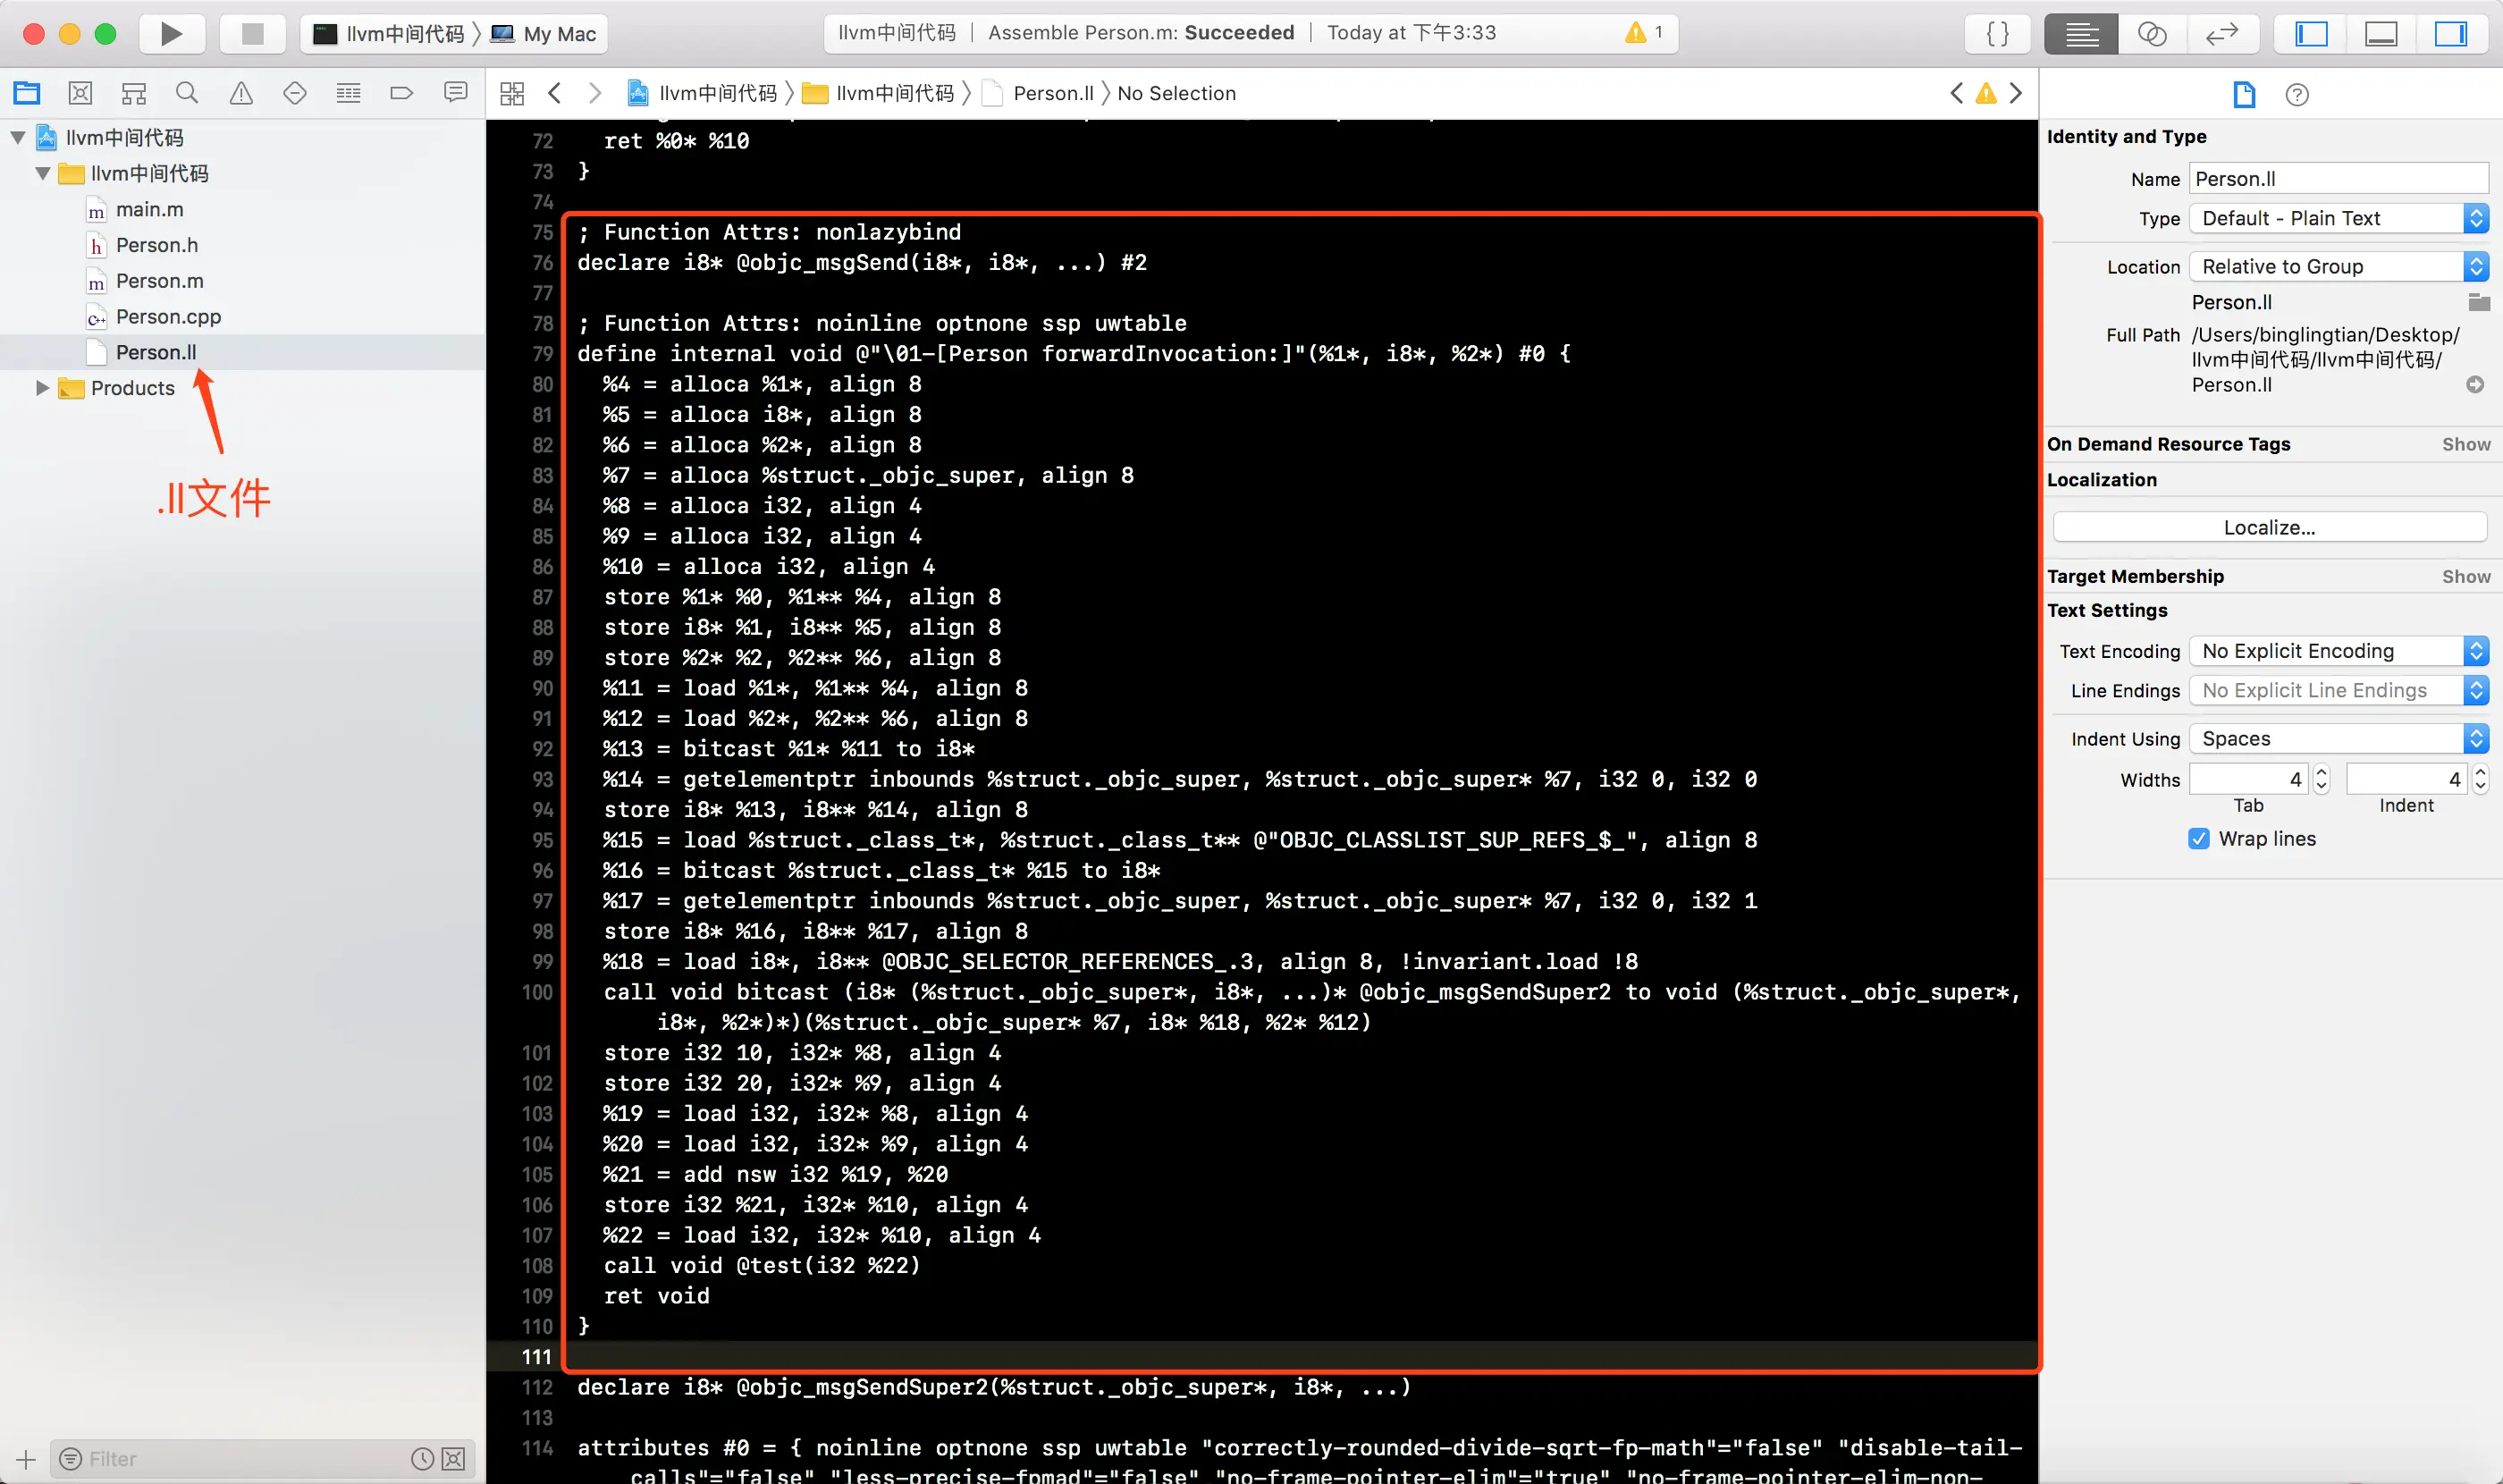
Task: Open the Issue navigator warning triangle icon
Action: (x=241, y=93)
